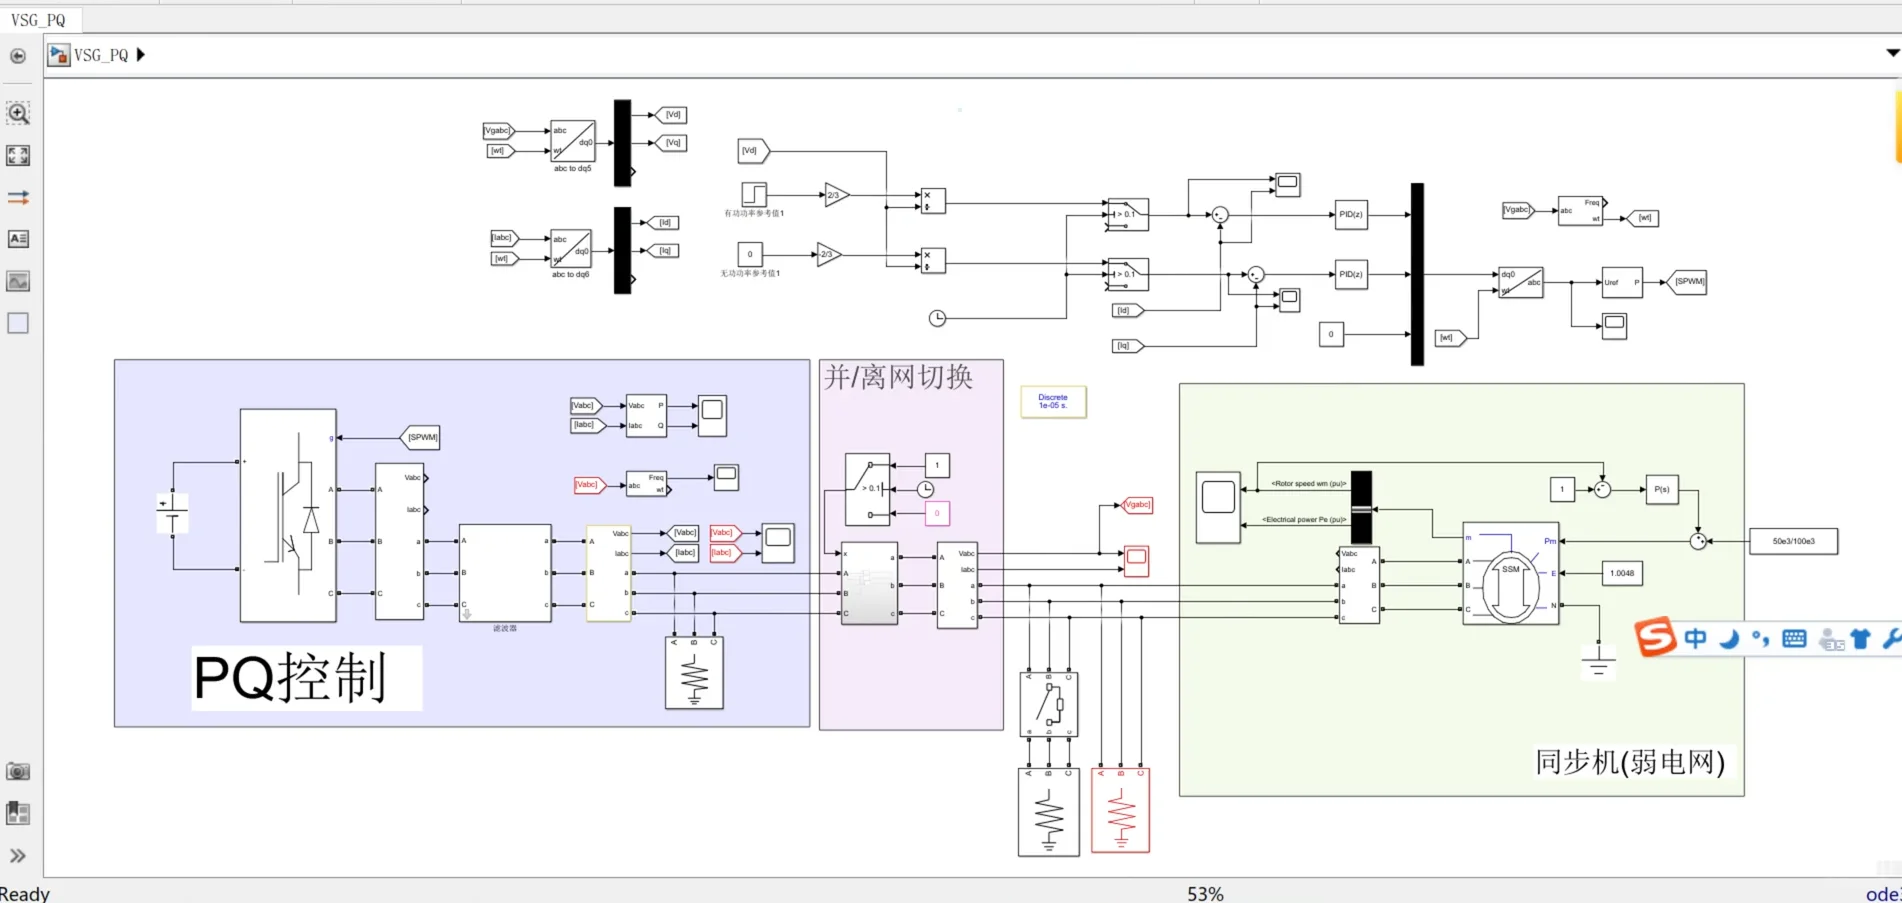
Task: Select the Discrete 1e-05 s powergui block
Action: tap(1053, 402)
